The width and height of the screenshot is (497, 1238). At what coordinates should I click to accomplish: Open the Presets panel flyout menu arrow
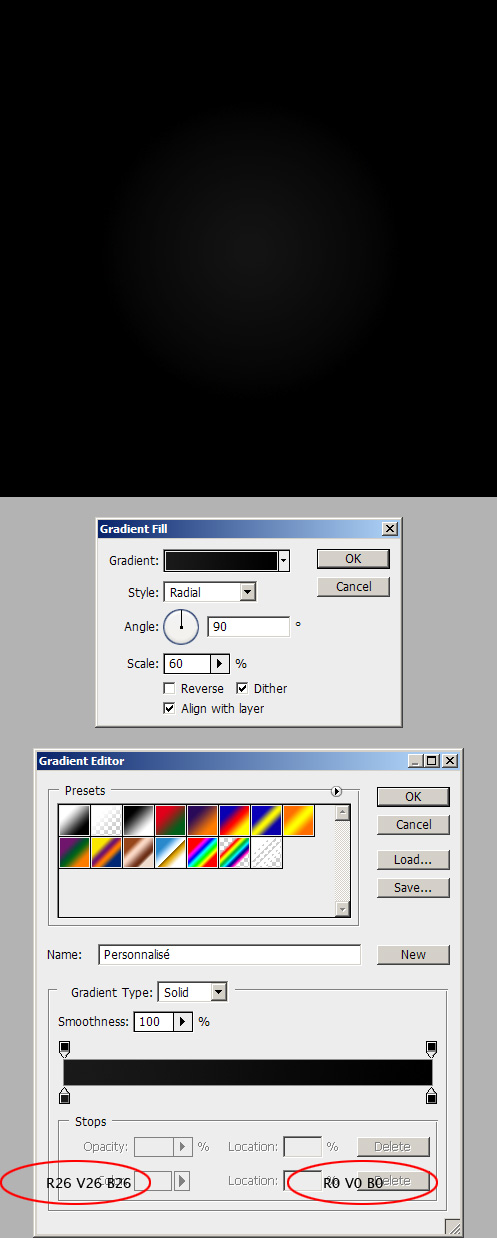tap(337, 791)
